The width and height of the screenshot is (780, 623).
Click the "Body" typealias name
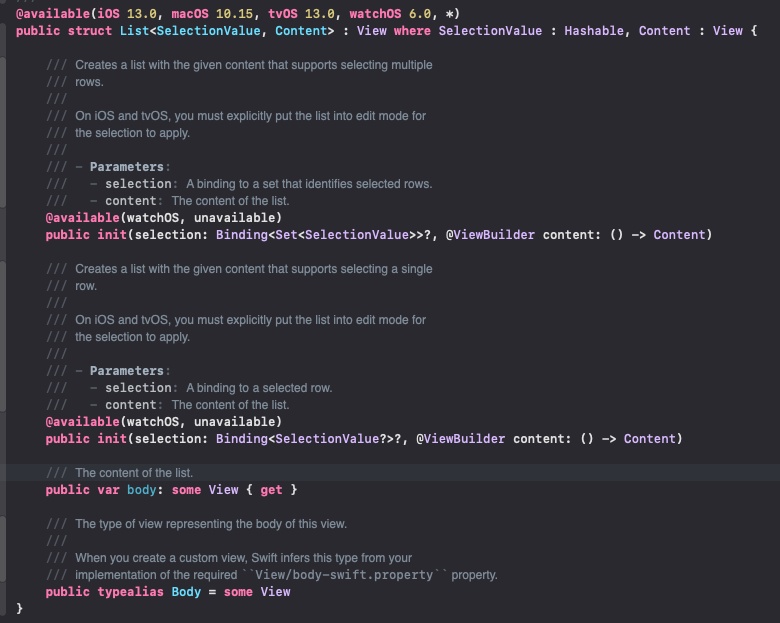tap(186, 592)
